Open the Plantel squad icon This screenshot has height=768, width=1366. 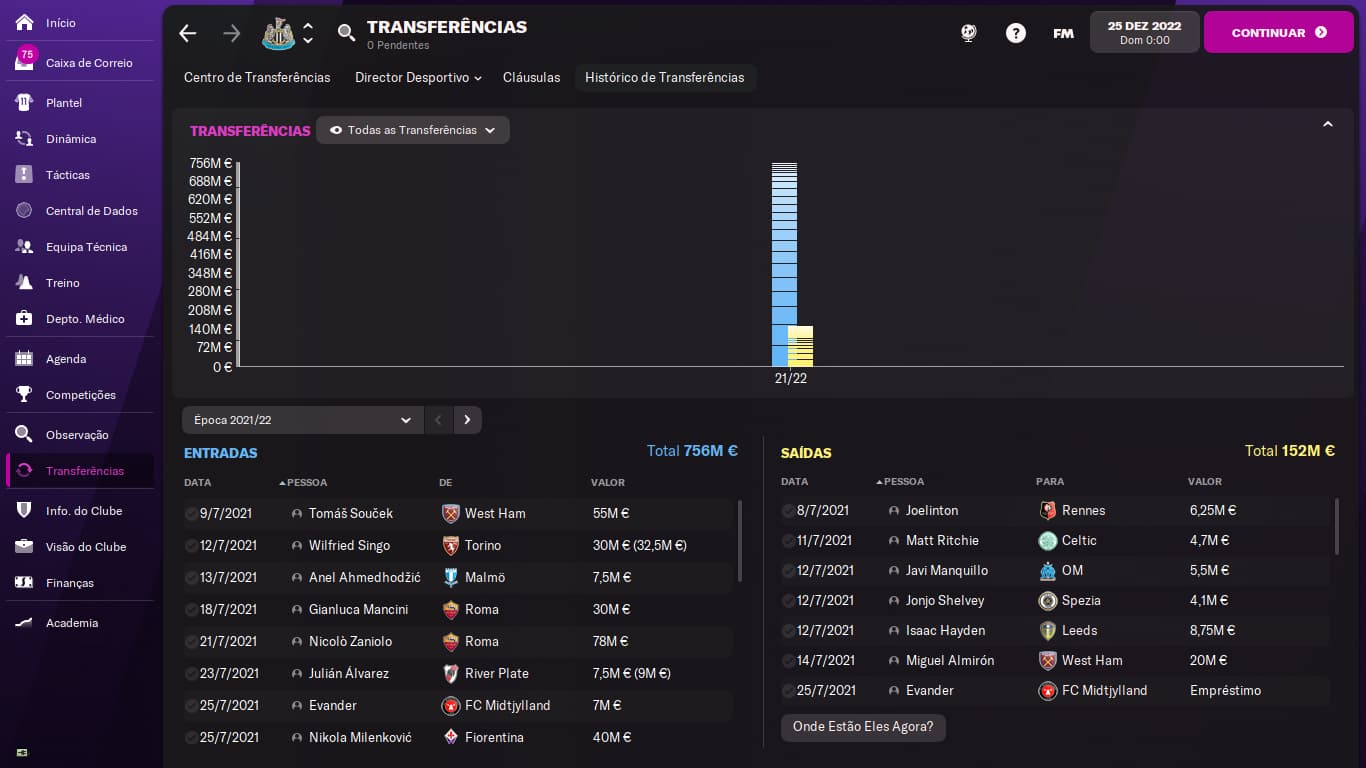pos(25,102)
